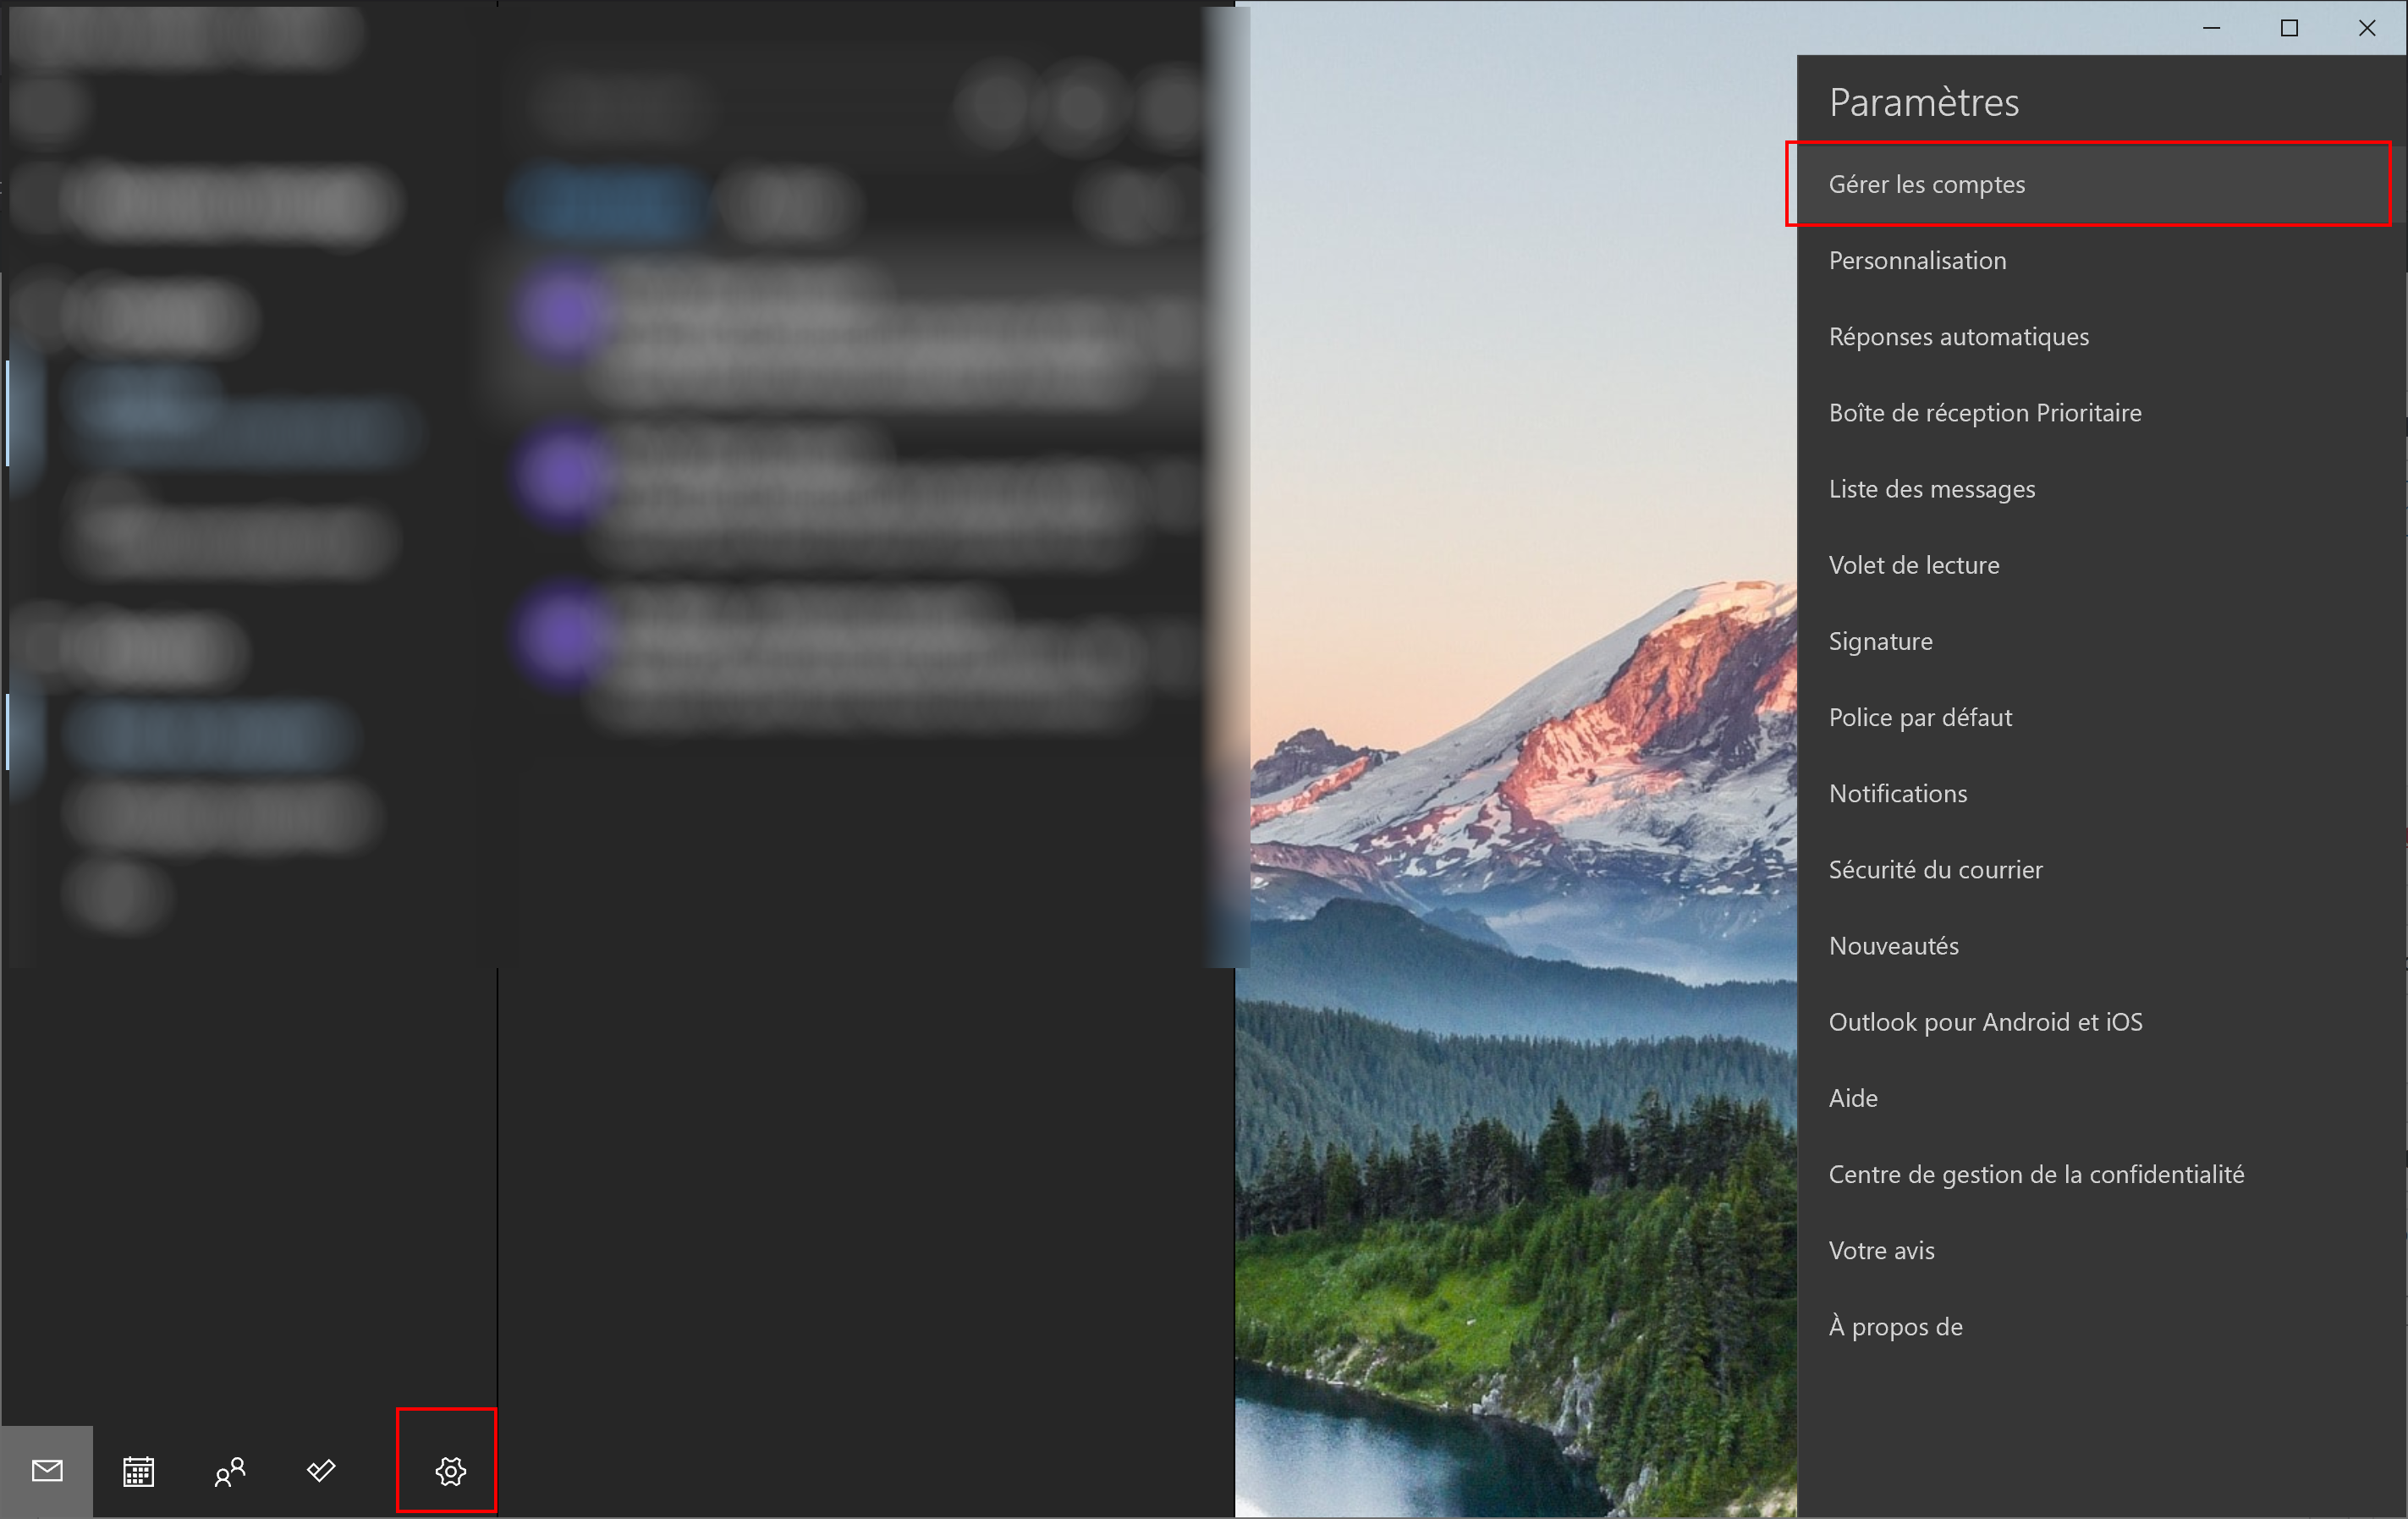The width and height of the screenshot is (2408, 1519).
Task: Click the Nouveautés entry
Action: tap(1893, 945)
